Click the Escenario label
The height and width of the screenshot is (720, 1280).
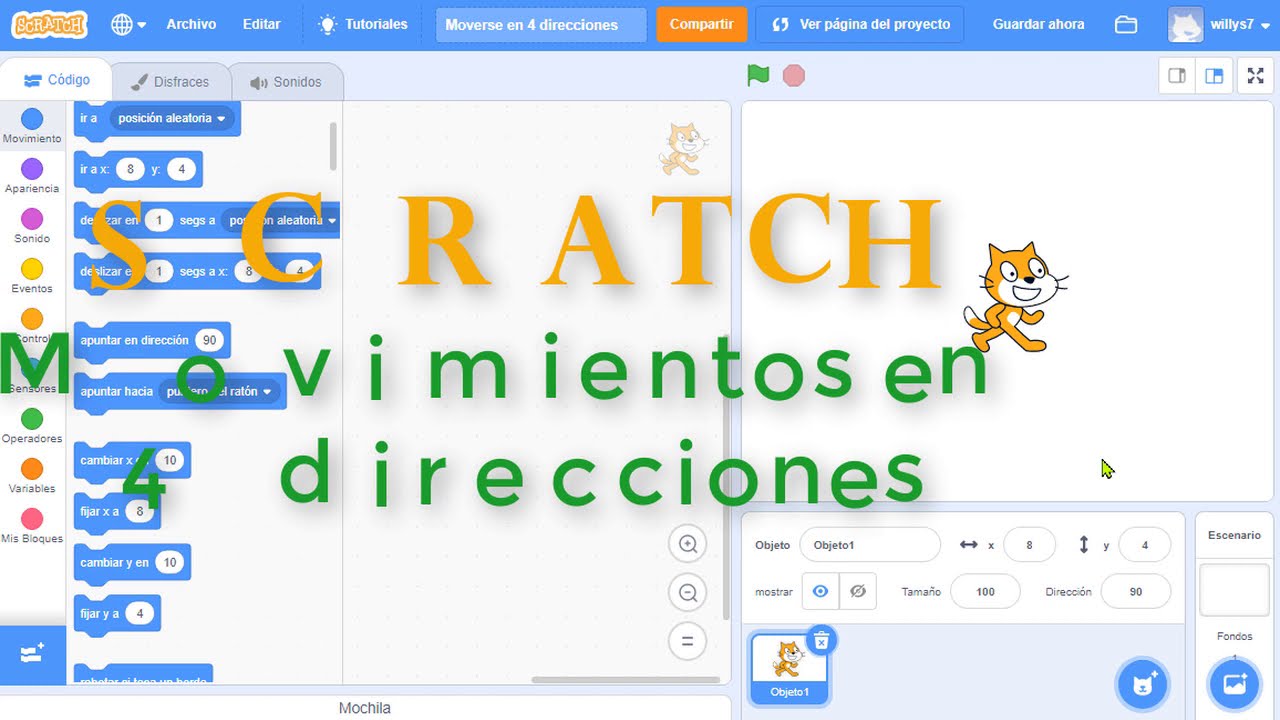[1234, 535]
